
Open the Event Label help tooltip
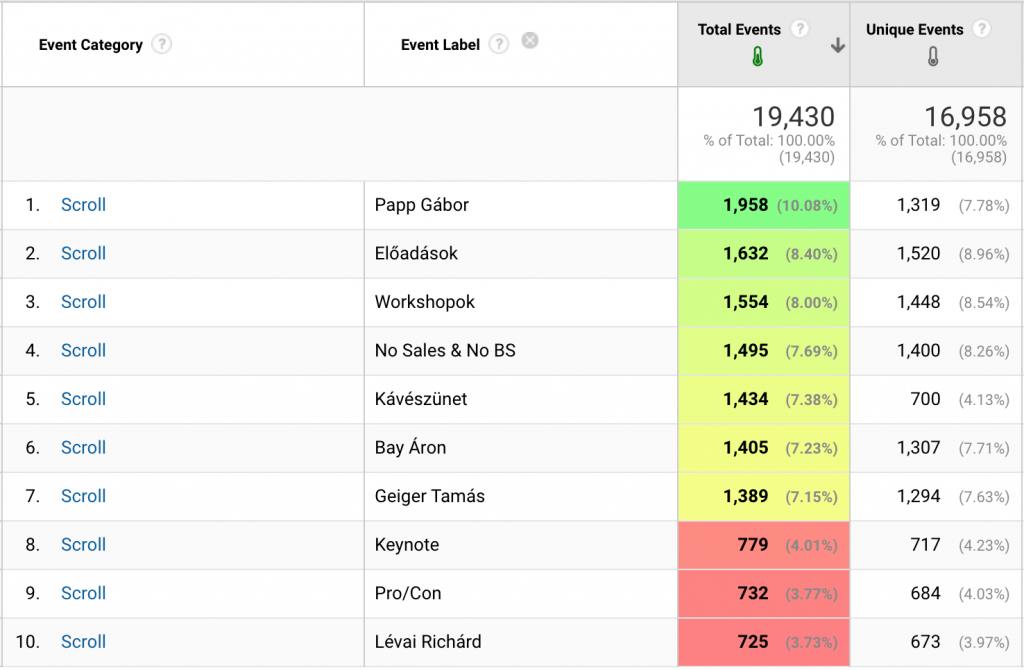498,44
